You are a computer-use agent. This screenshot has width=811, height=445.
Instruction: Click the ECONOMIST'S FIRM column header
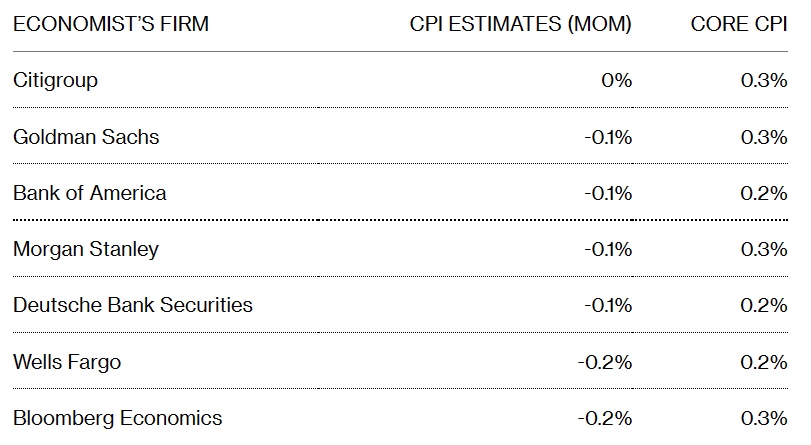(x=111, y=24)
